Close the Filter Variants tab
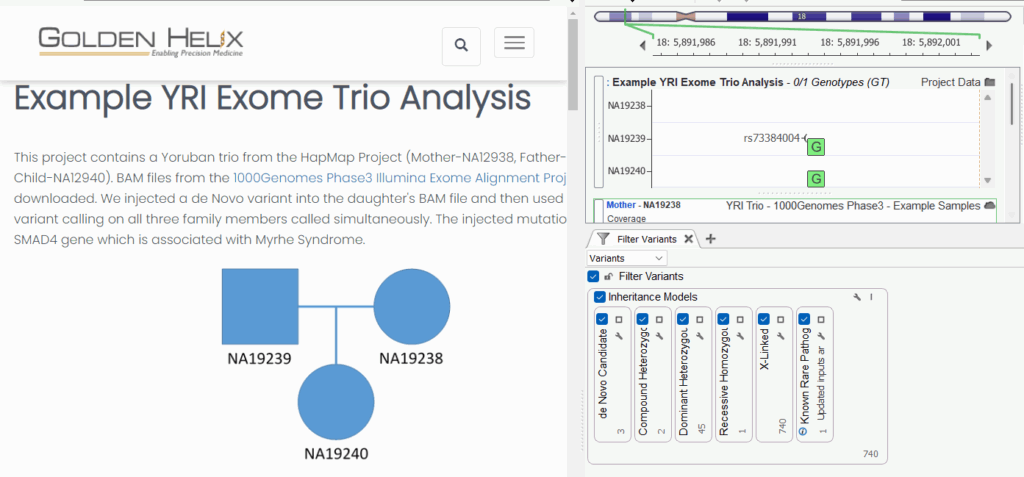This screenshot has height=477, width=1024. click(688, 239)
